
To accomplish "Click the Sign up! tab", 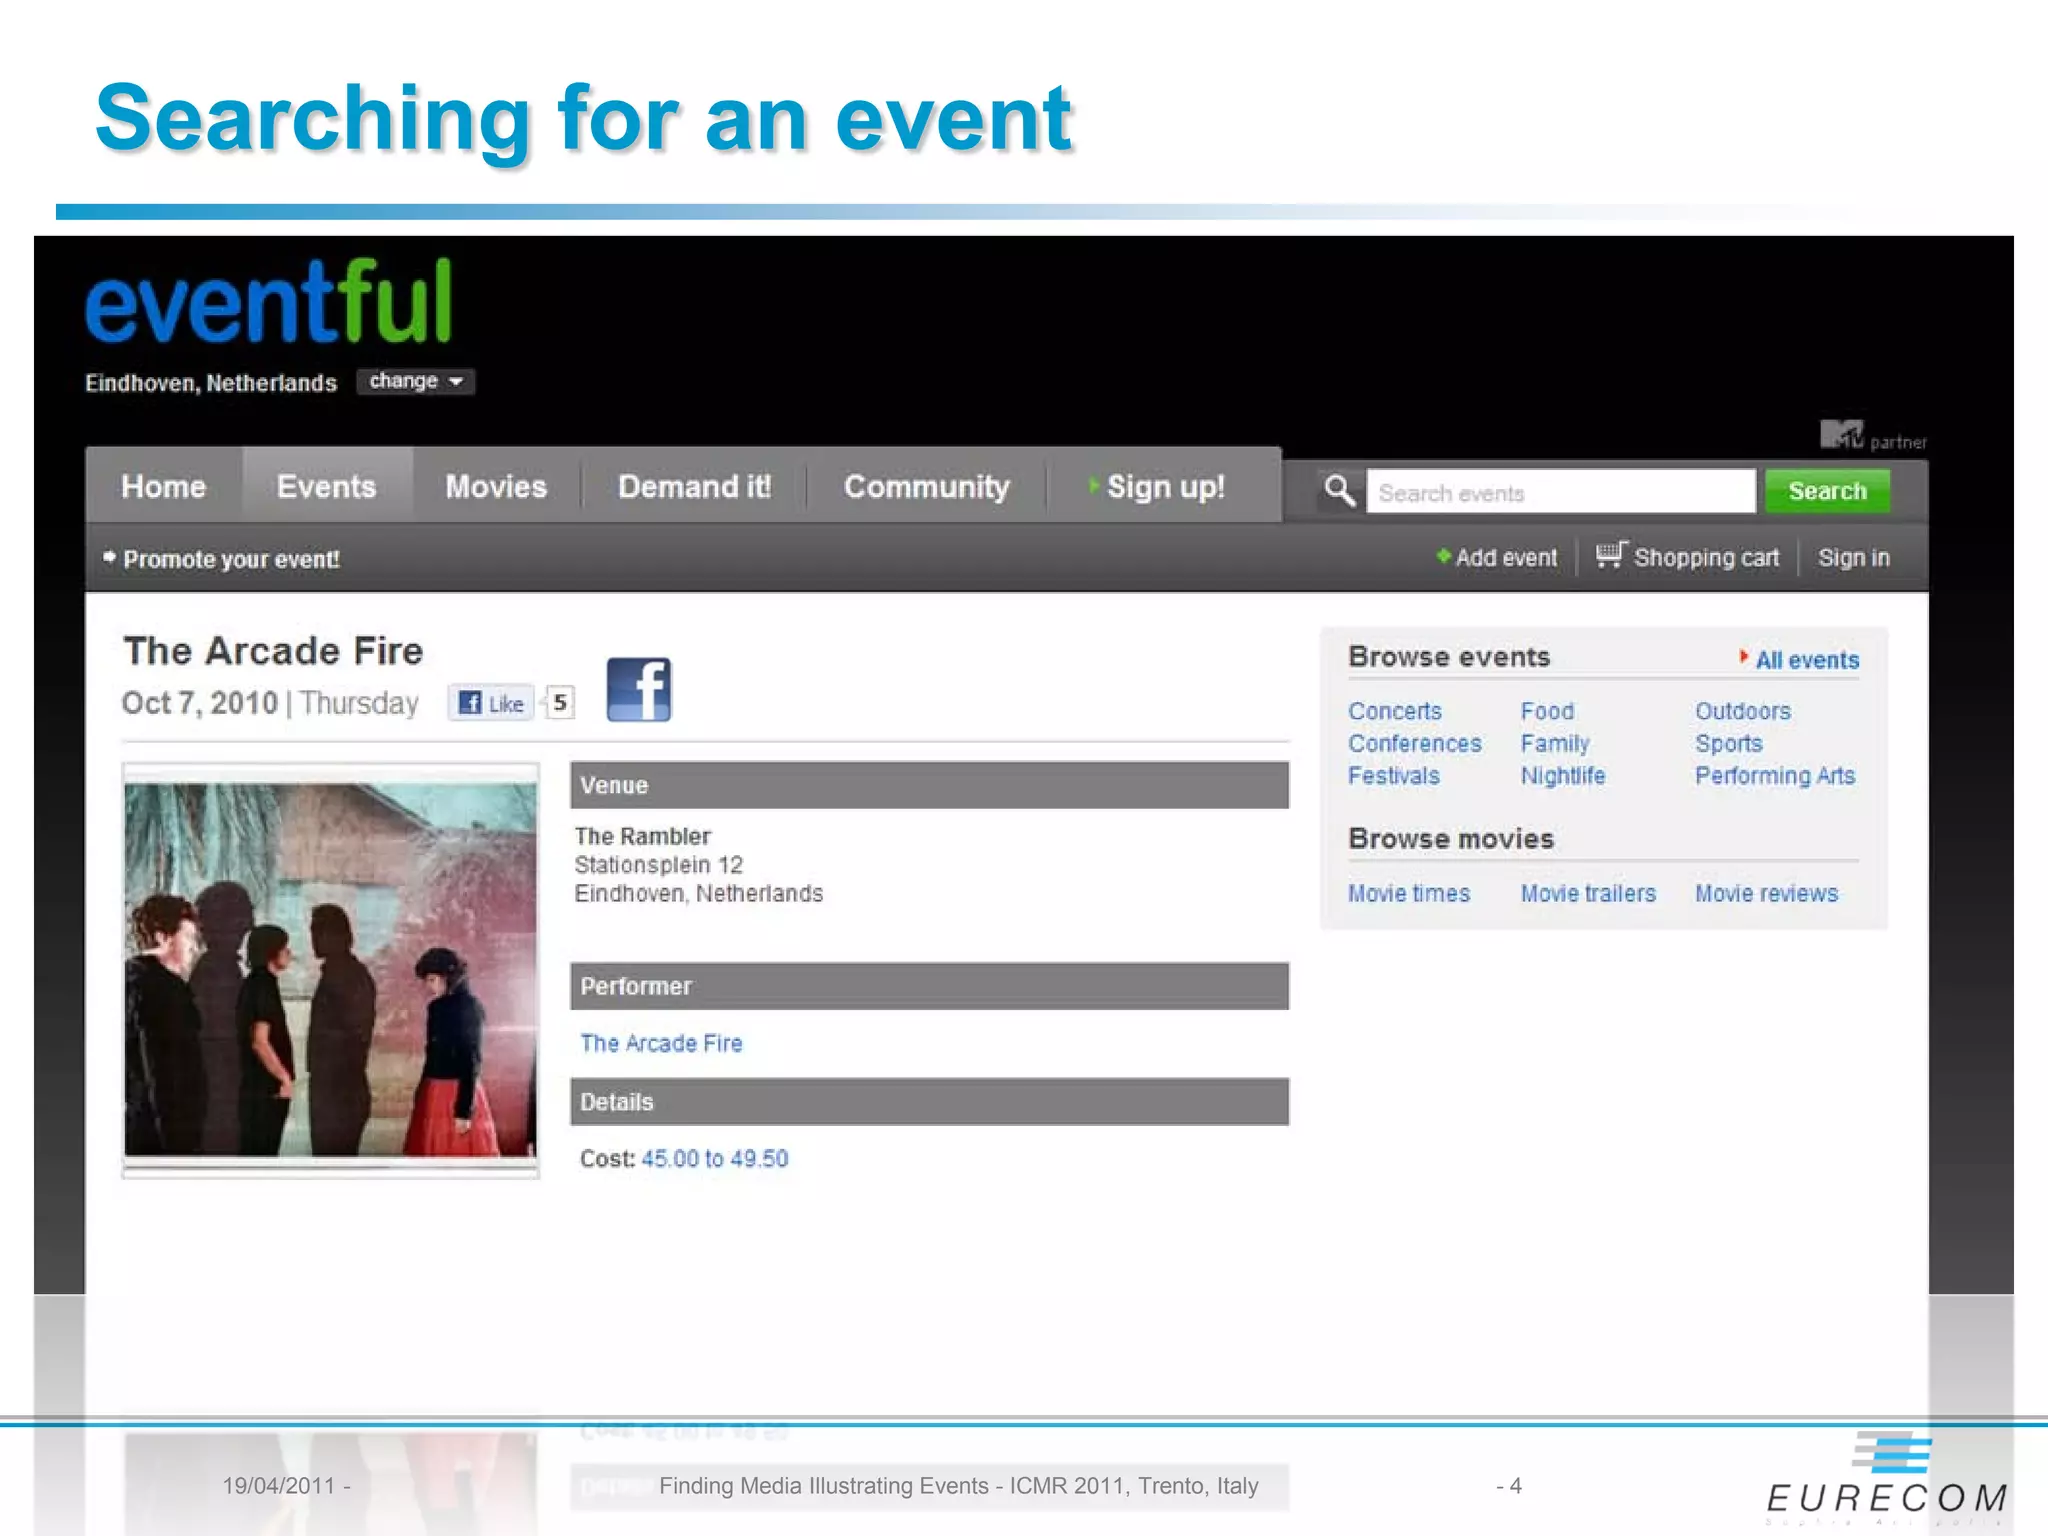I will click(x=1164, y=486).
